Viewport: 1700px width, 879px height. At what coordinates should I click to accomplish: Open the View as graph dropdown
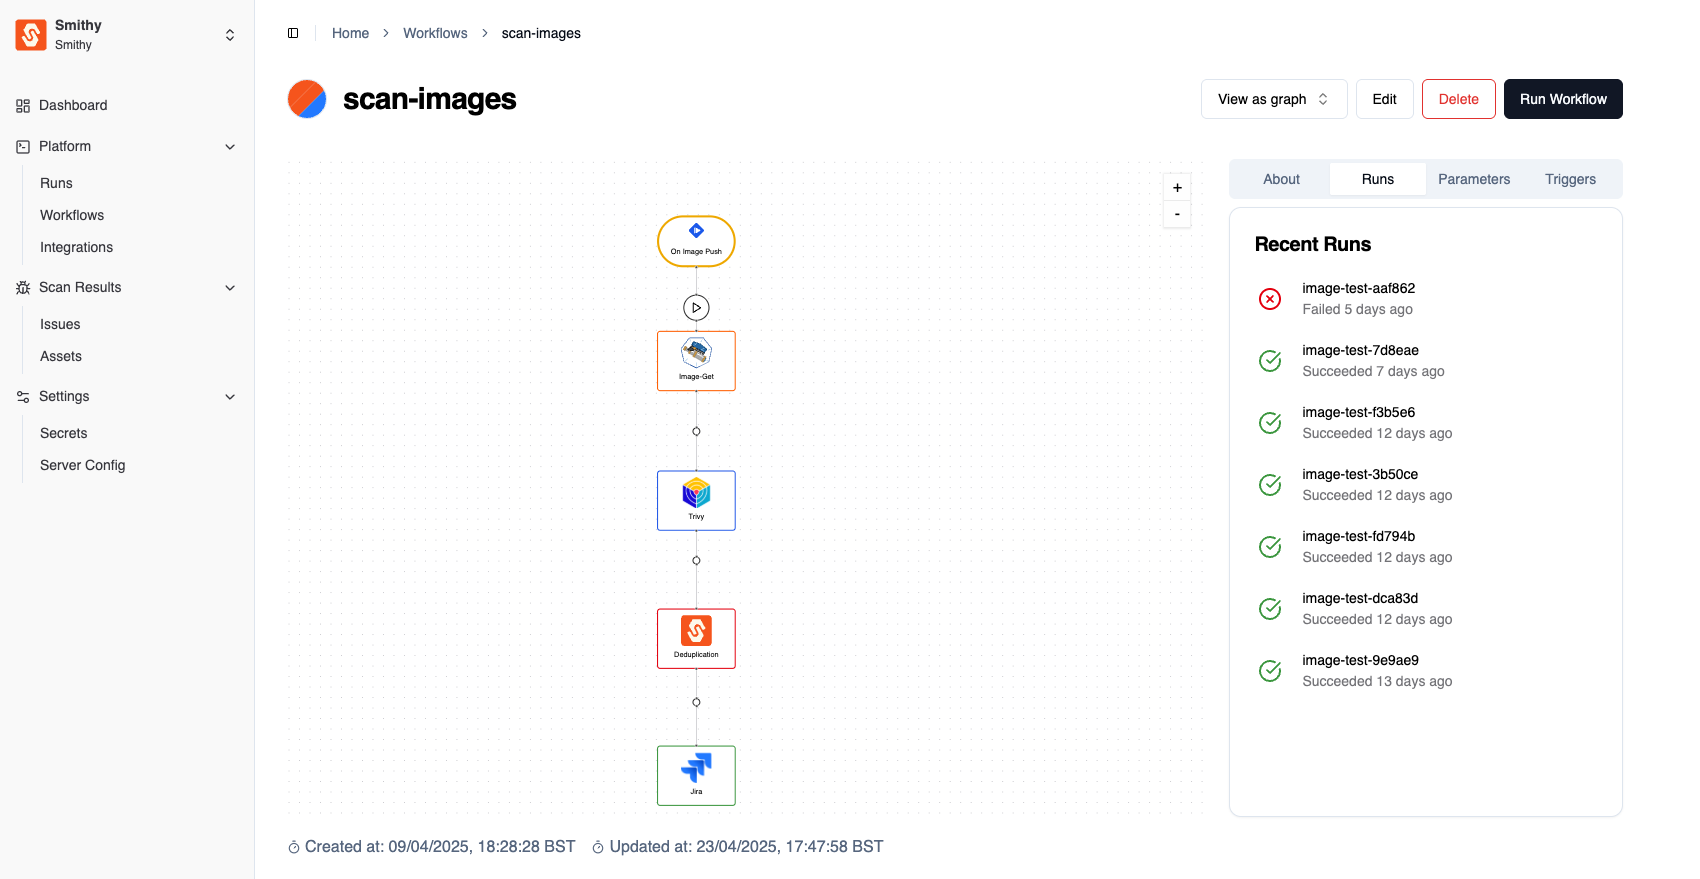[x=1273, y=99]
